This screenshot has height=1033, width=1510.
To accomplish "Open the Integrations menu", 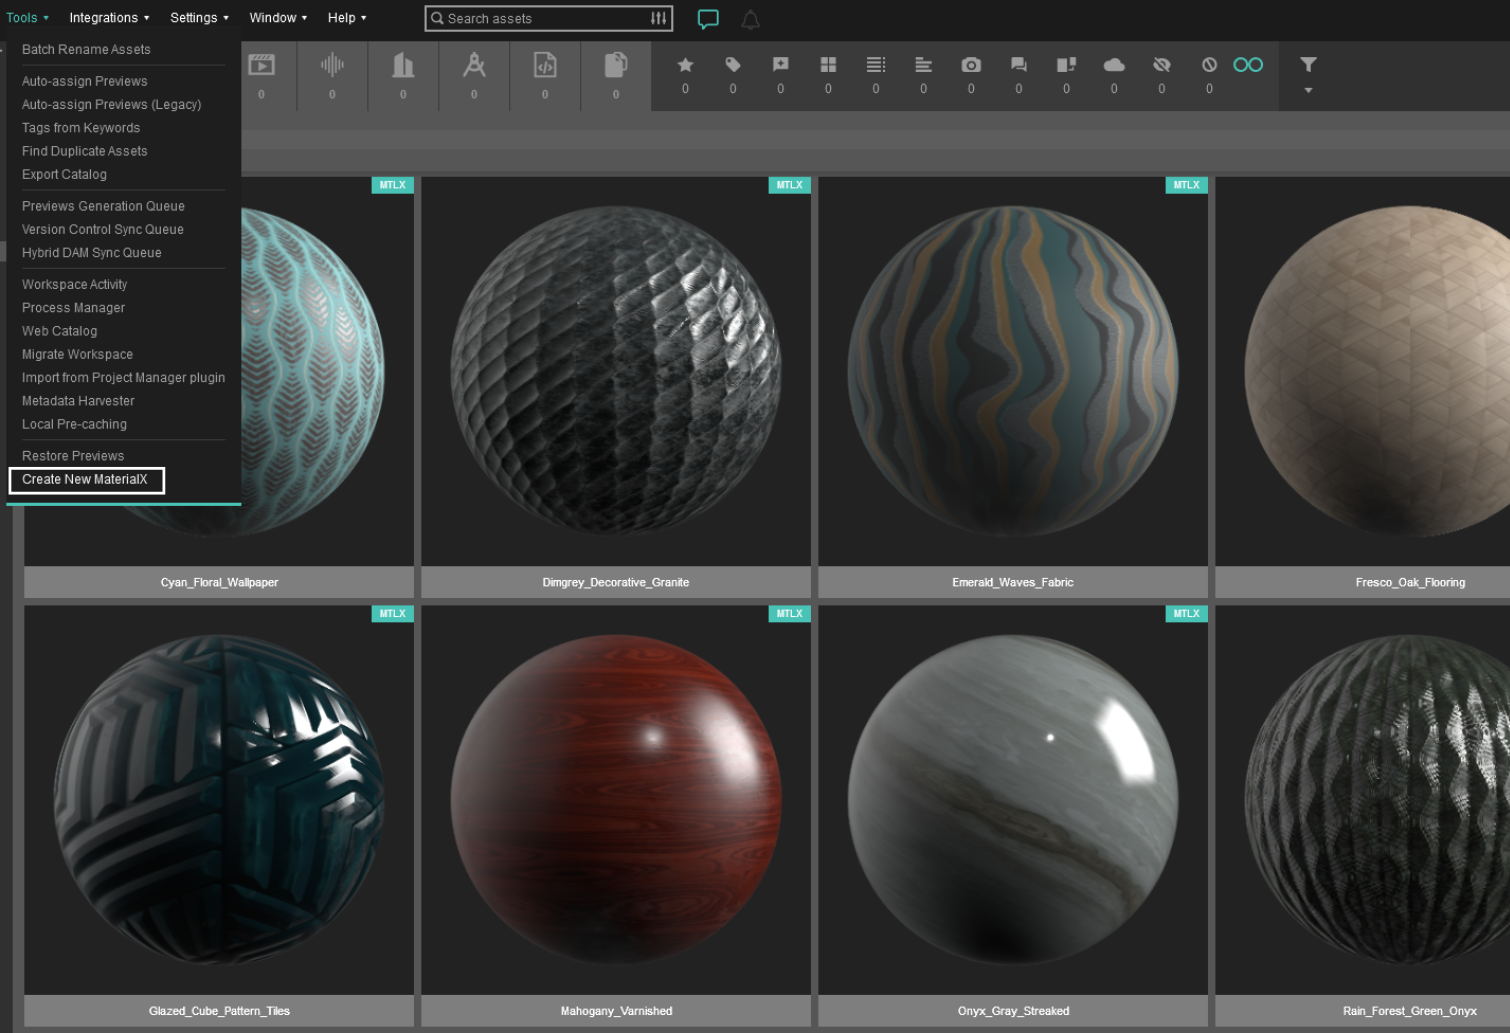I will [109, 18].
